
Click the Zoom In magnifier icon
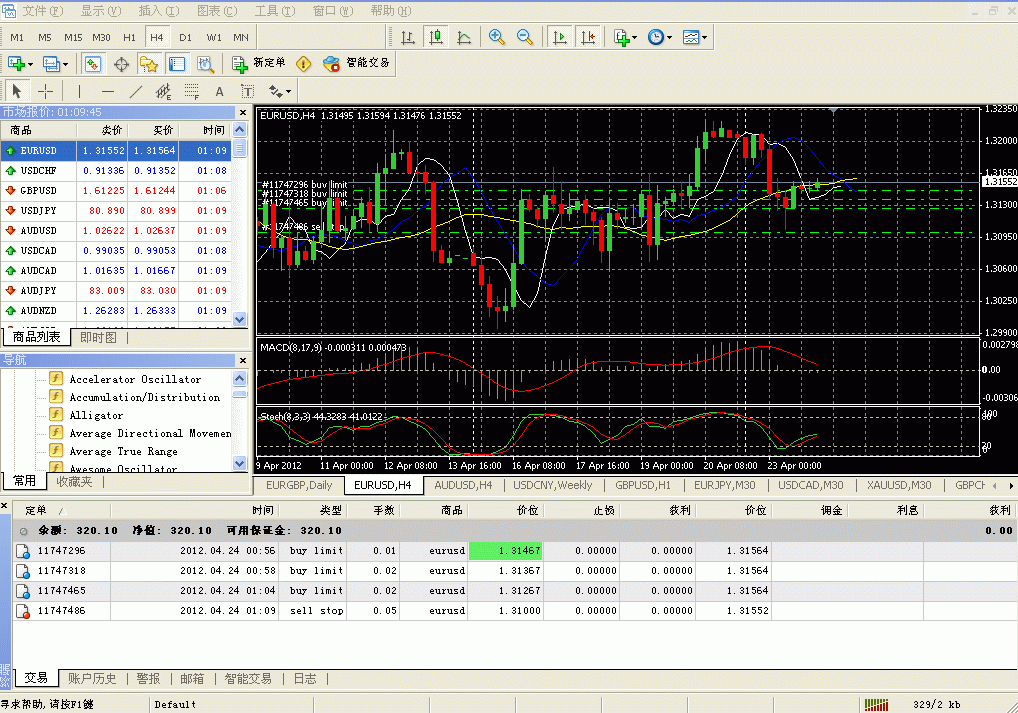point(496,37)
